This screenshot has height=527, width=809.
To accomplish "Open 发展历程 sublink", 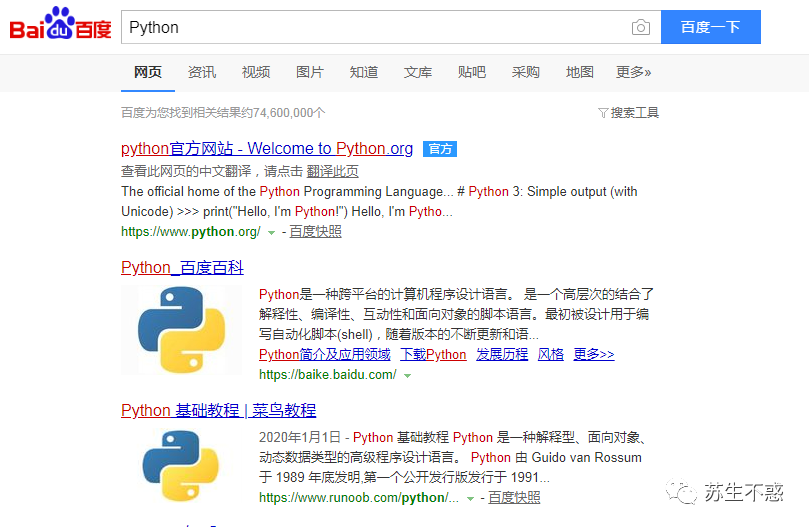I will pyautogui.click(x=502, y=355).
